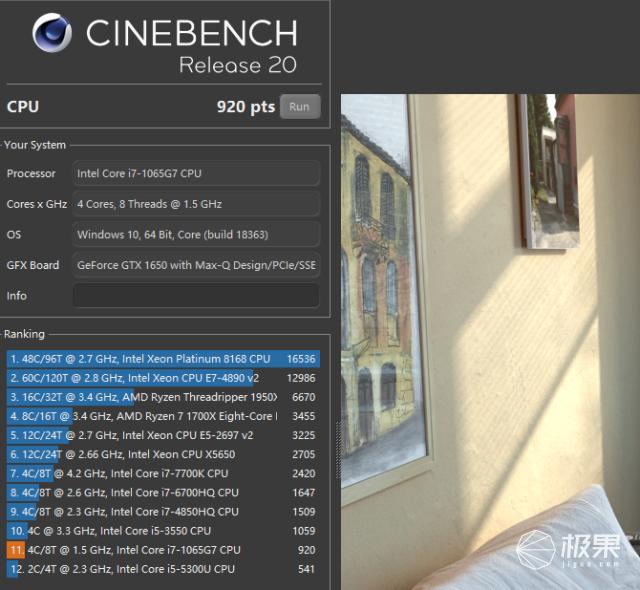This screenshot has height=590, width=640.
Task: Select the Xeon E5-2697 v2 ranking row
Action: coord(163,435)
